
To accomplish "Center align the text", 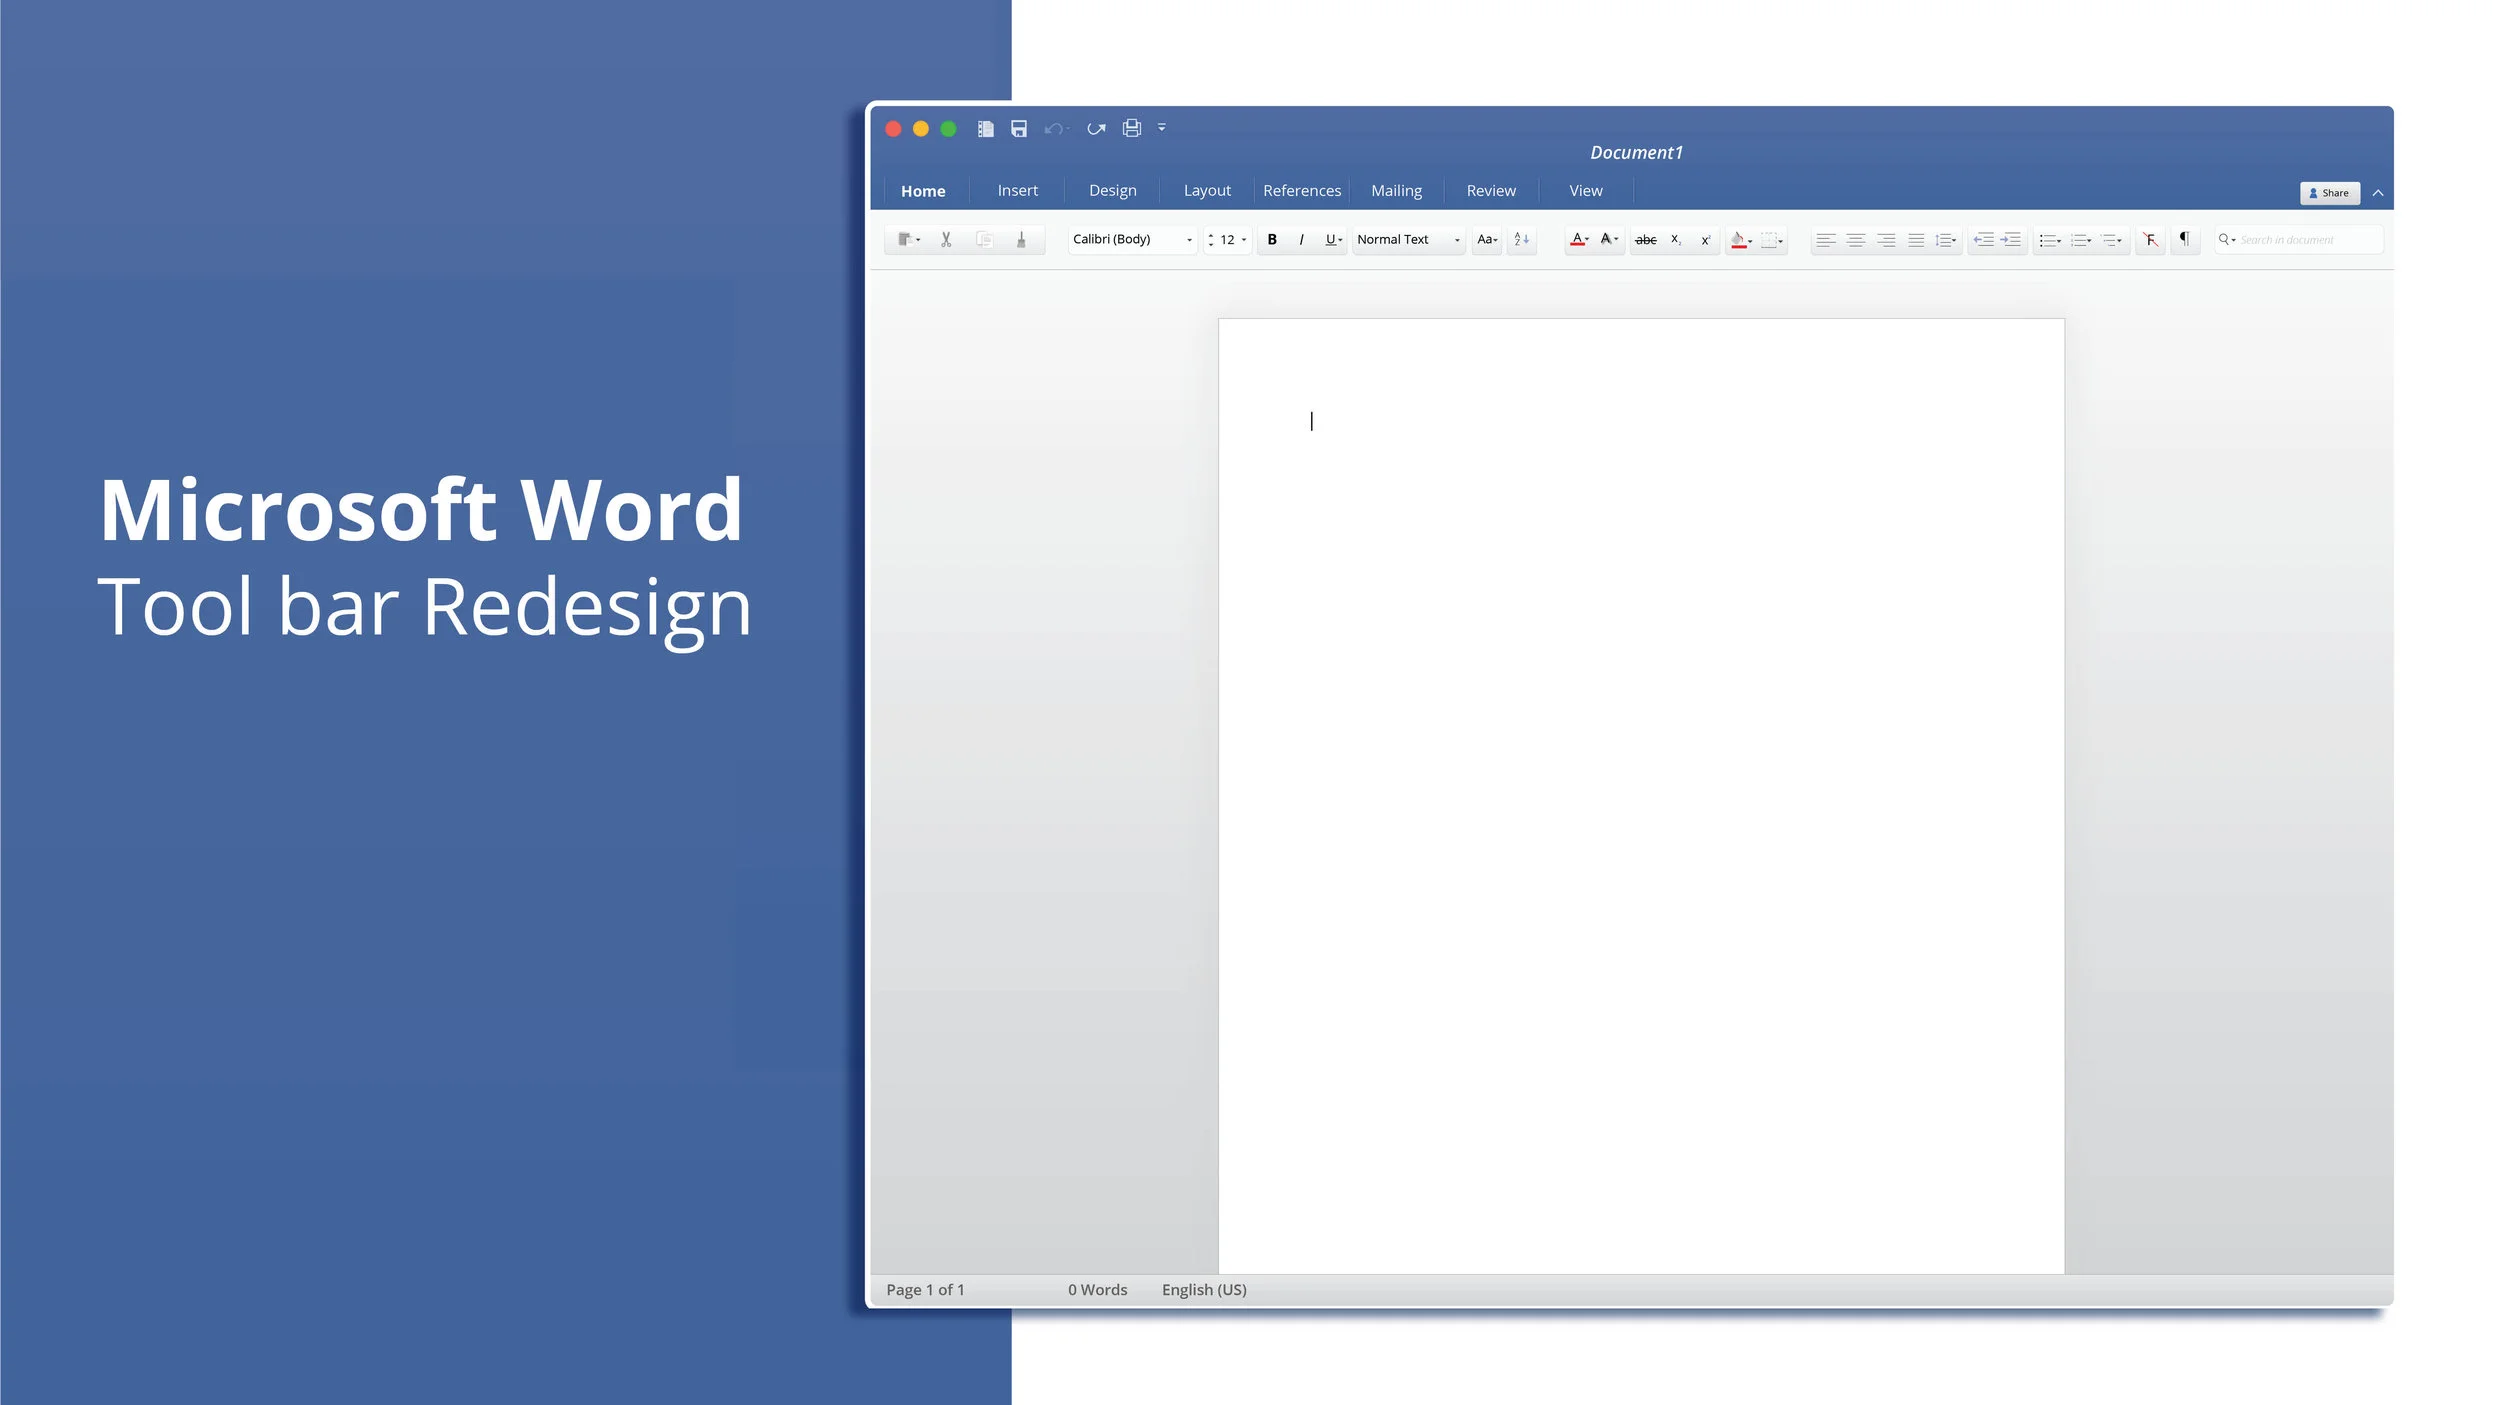I will (x=1855, y=240).
